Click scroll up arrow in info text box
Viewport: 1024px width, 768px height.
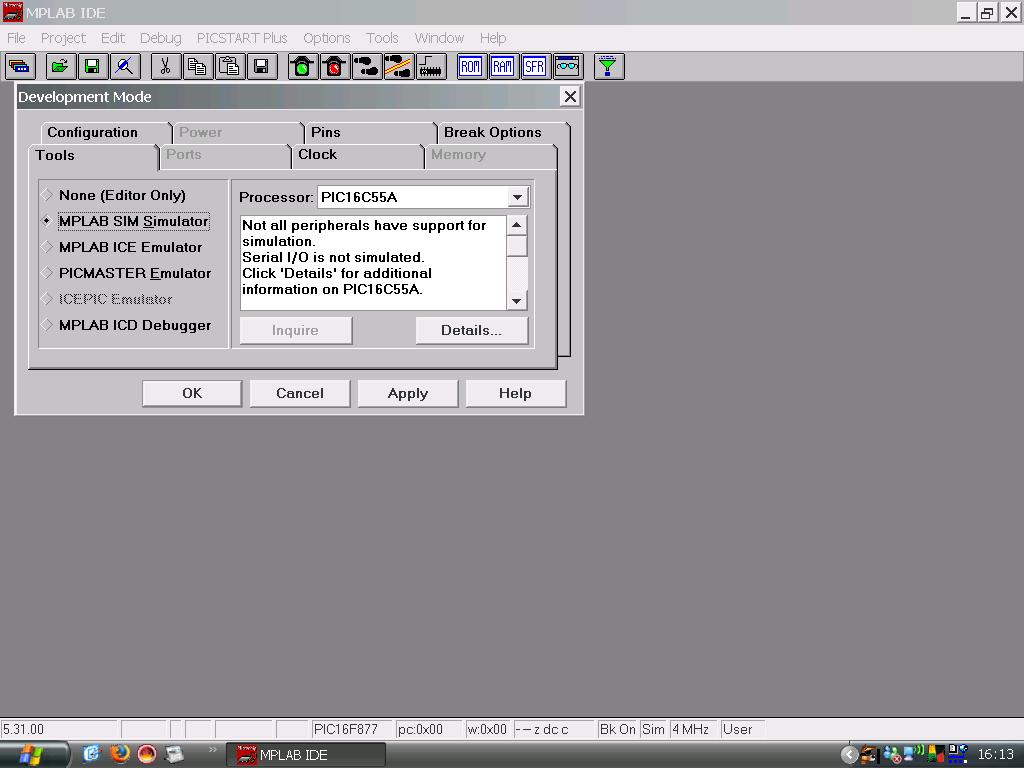click(517, 225)
